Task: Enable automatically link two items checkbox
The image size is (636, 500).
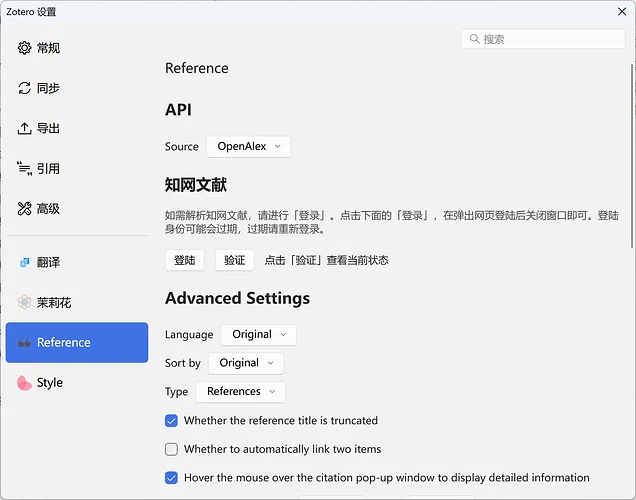Action: 171,449
